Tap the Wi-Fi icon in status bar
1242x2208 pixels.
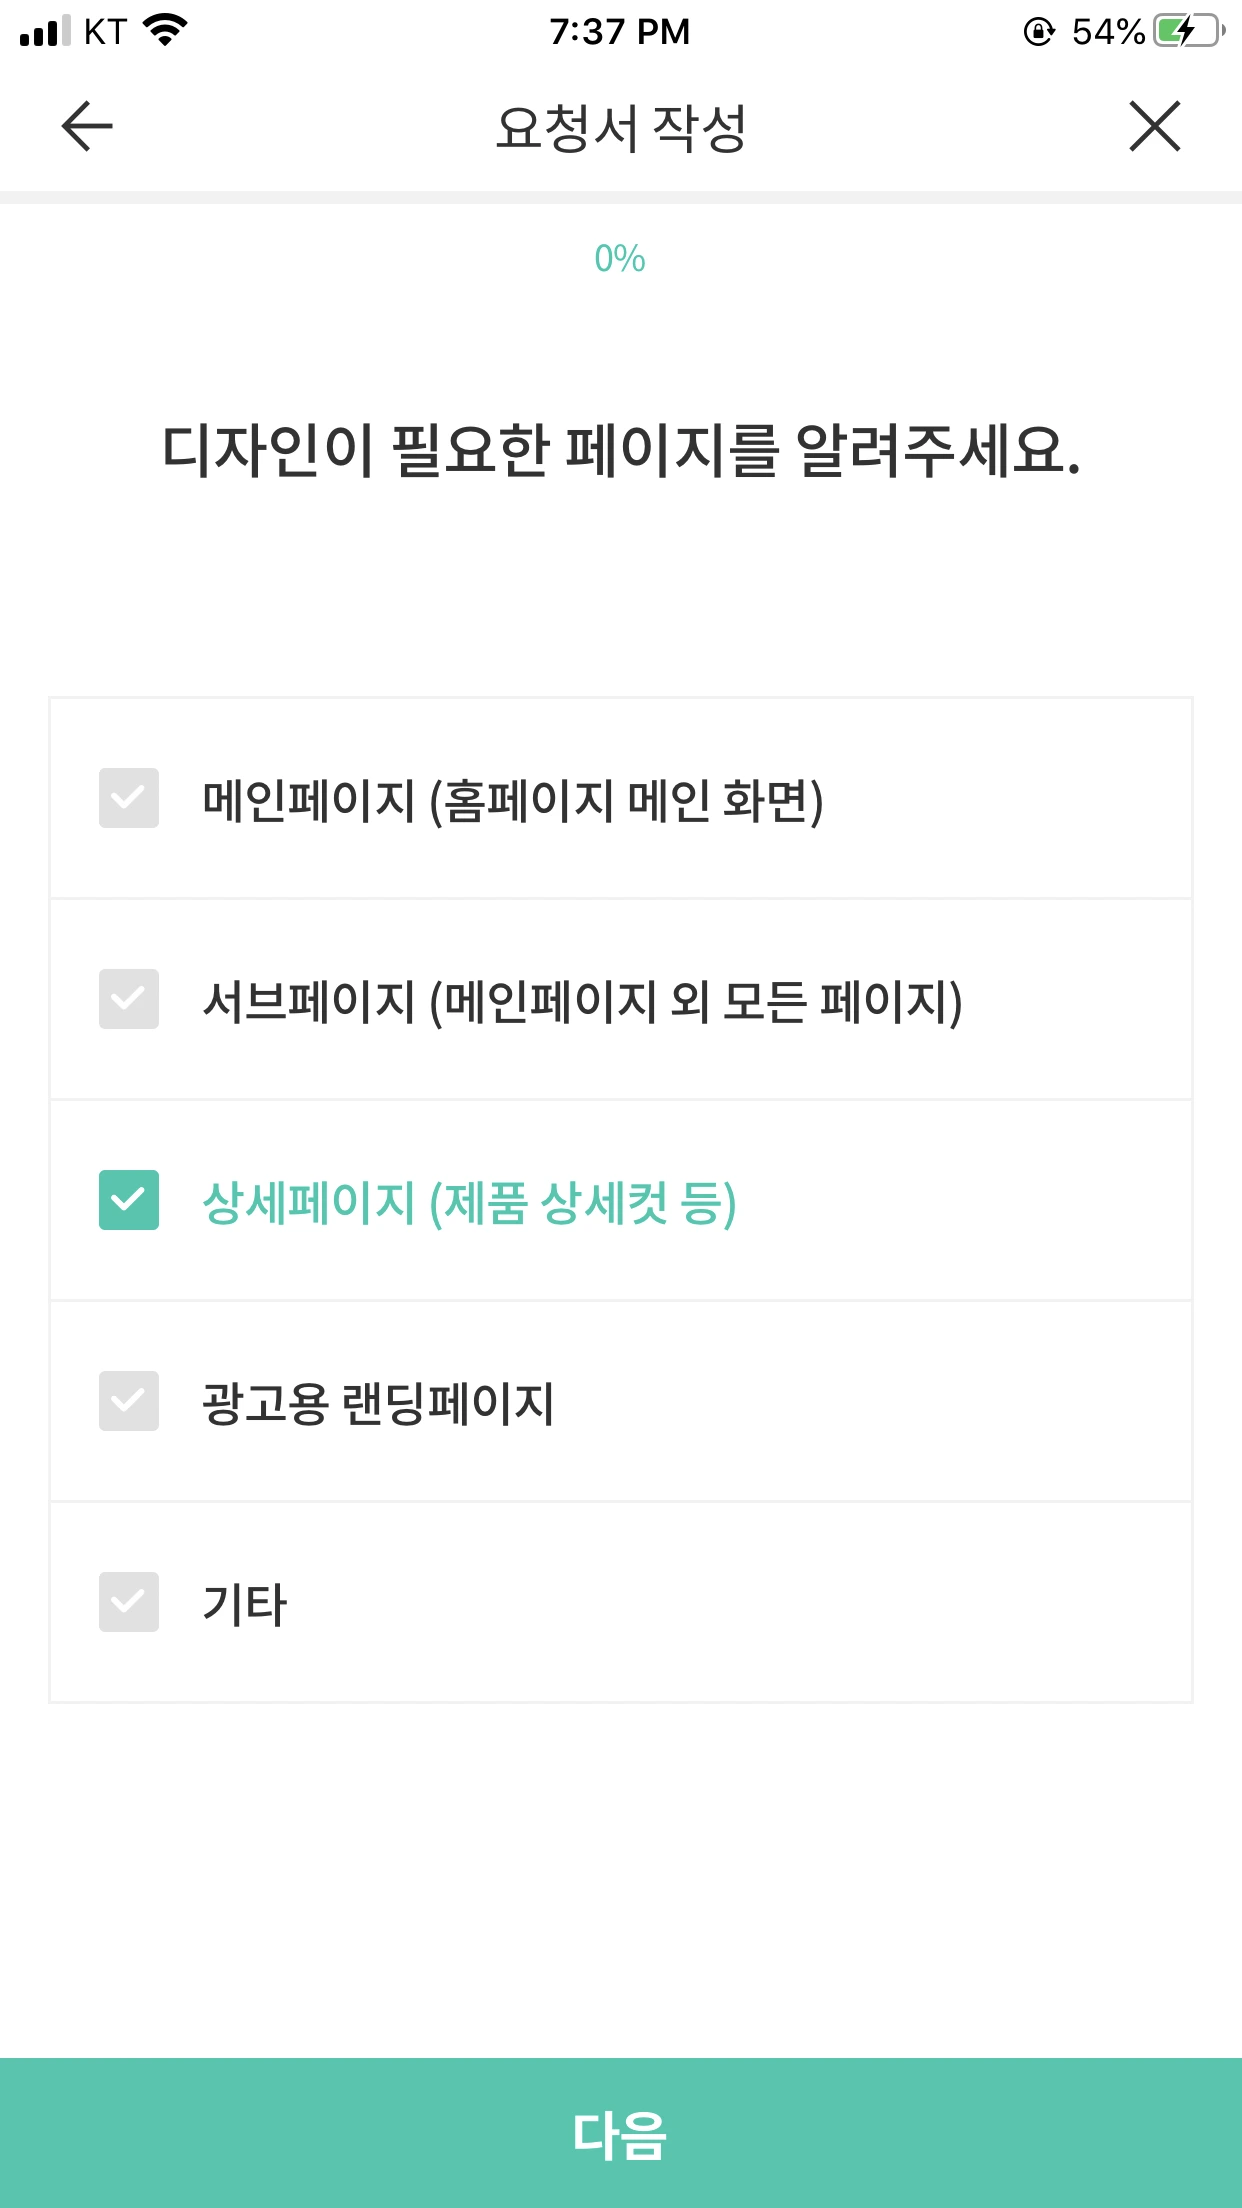point(166,30)
